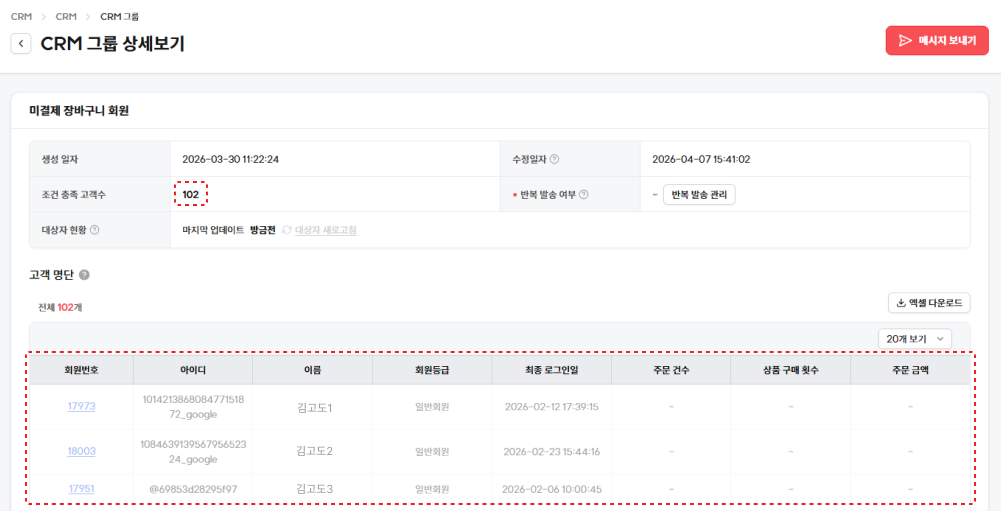Open member number 17973 link

82,406
